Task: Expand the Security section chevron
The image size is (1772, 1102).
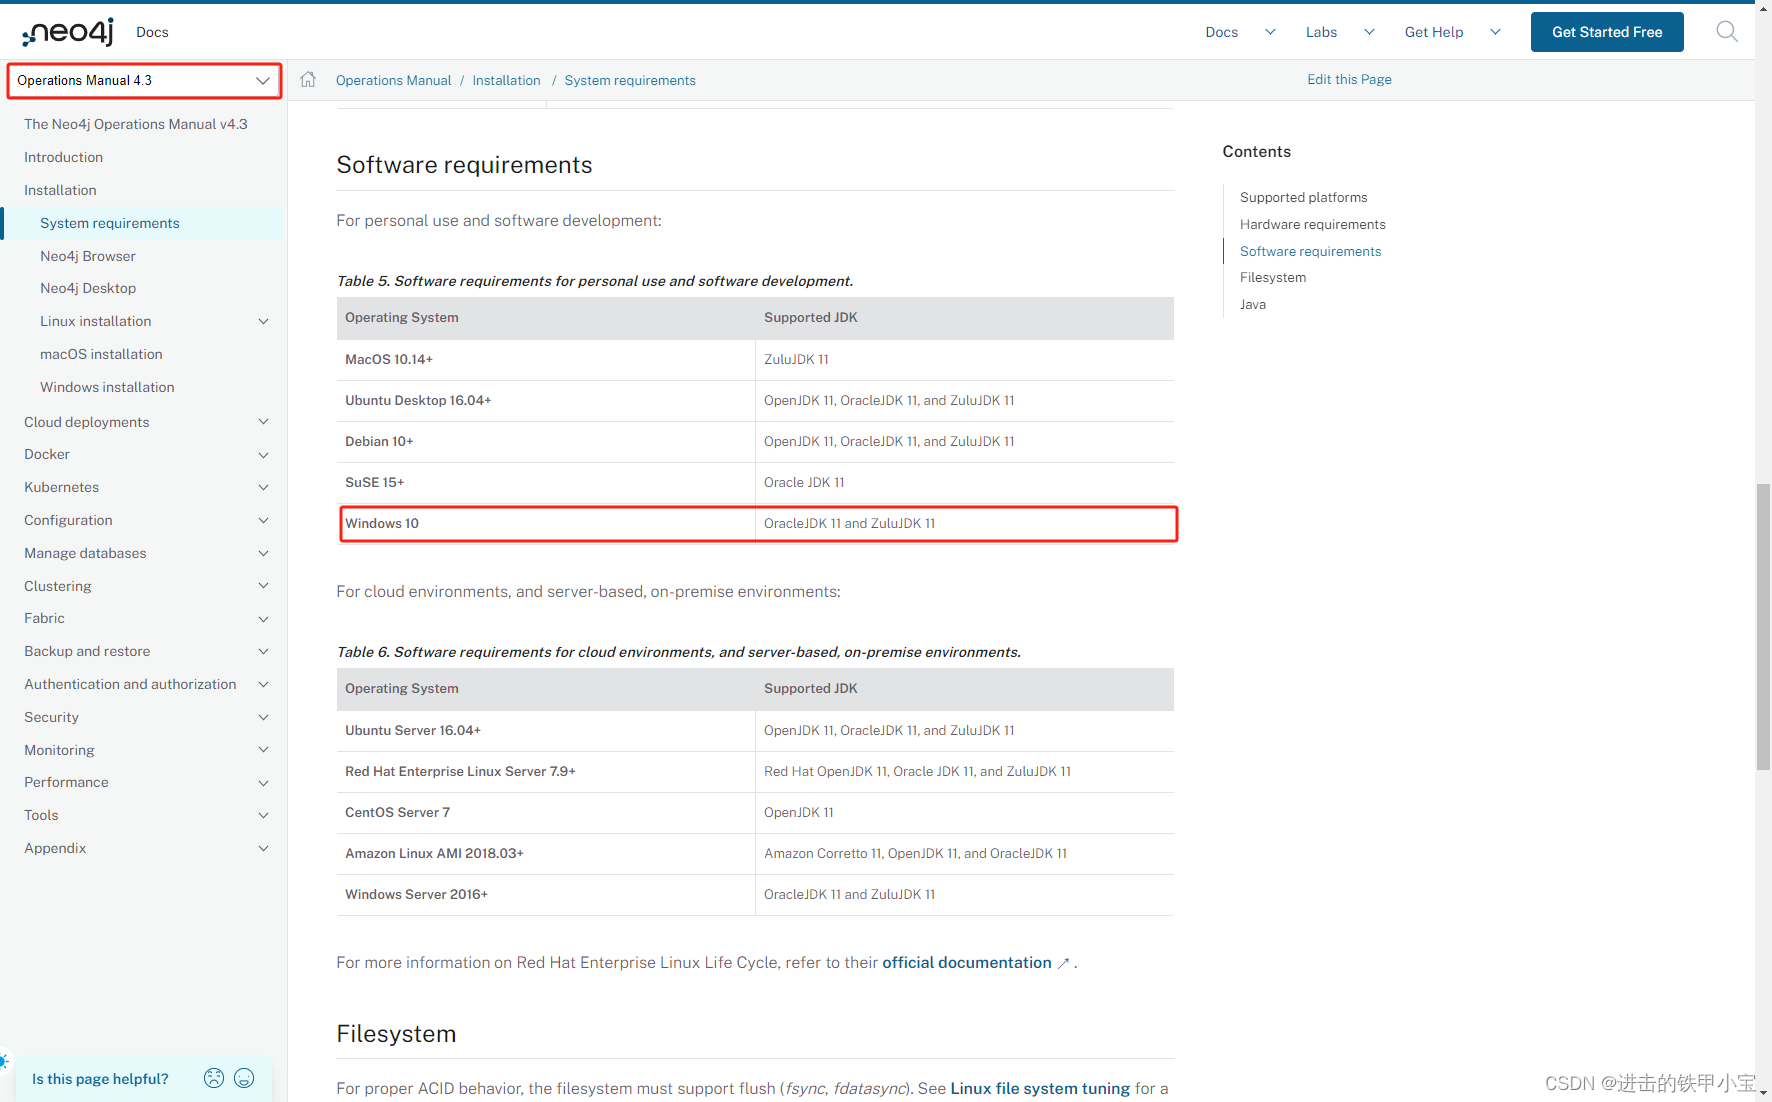Action: pyautogui.click(x=264, y=717)
